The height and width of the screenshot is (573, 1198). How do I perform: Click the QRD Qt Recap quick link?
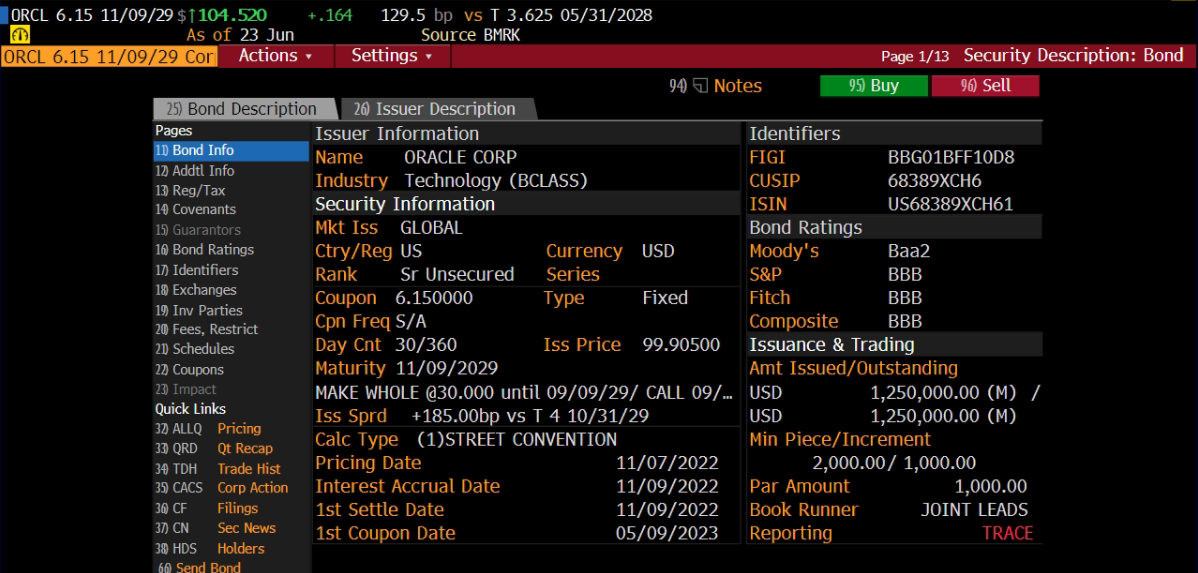214,448
